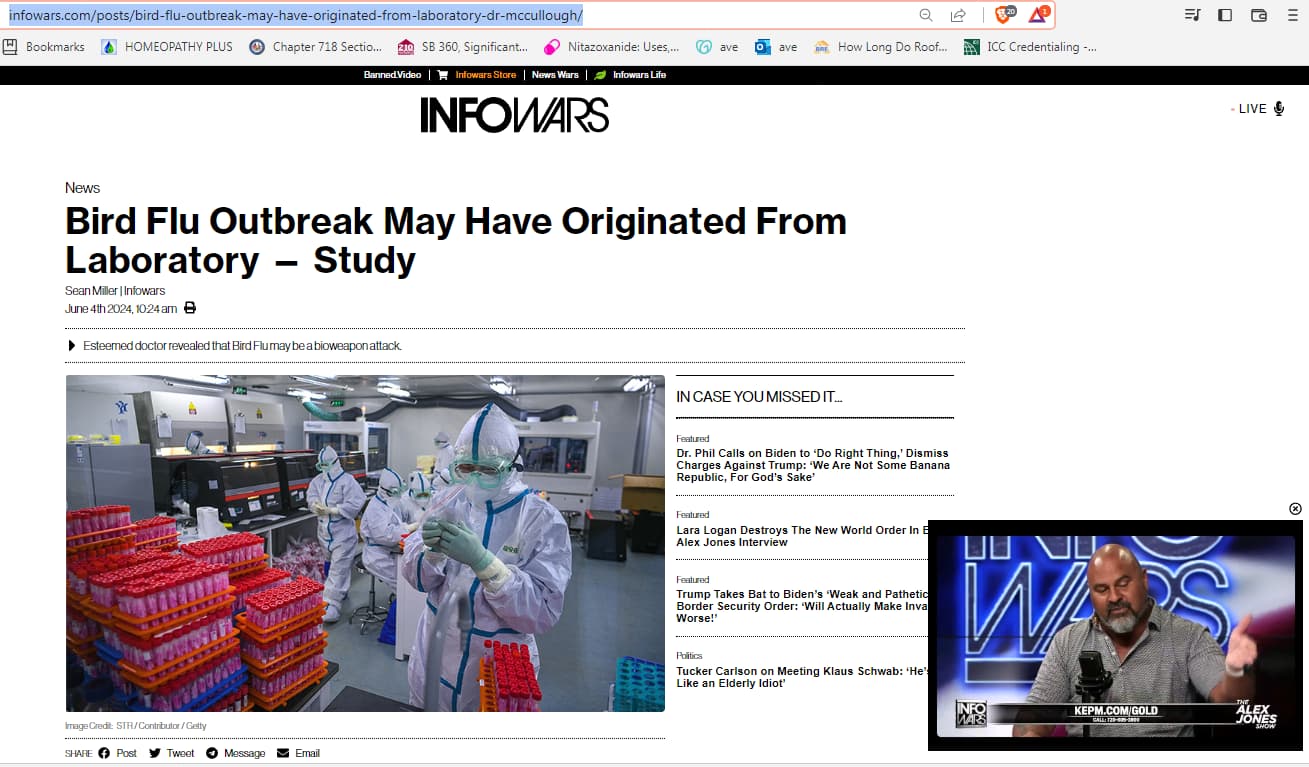Viewport: 1309px width, 767px height.
Task: Open Infowars Store in top bar
Action: [486, 75]
